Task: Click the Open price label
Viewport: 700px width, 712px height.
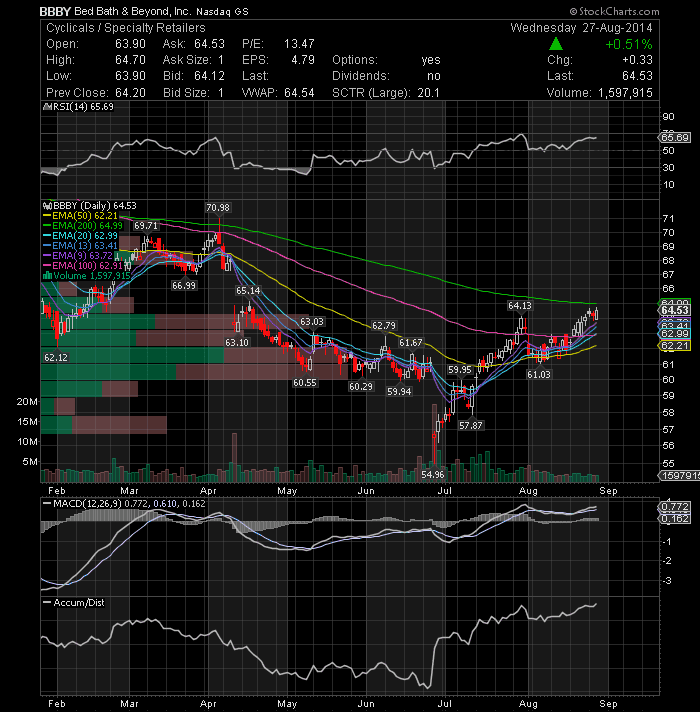Action: pos(63,44)
